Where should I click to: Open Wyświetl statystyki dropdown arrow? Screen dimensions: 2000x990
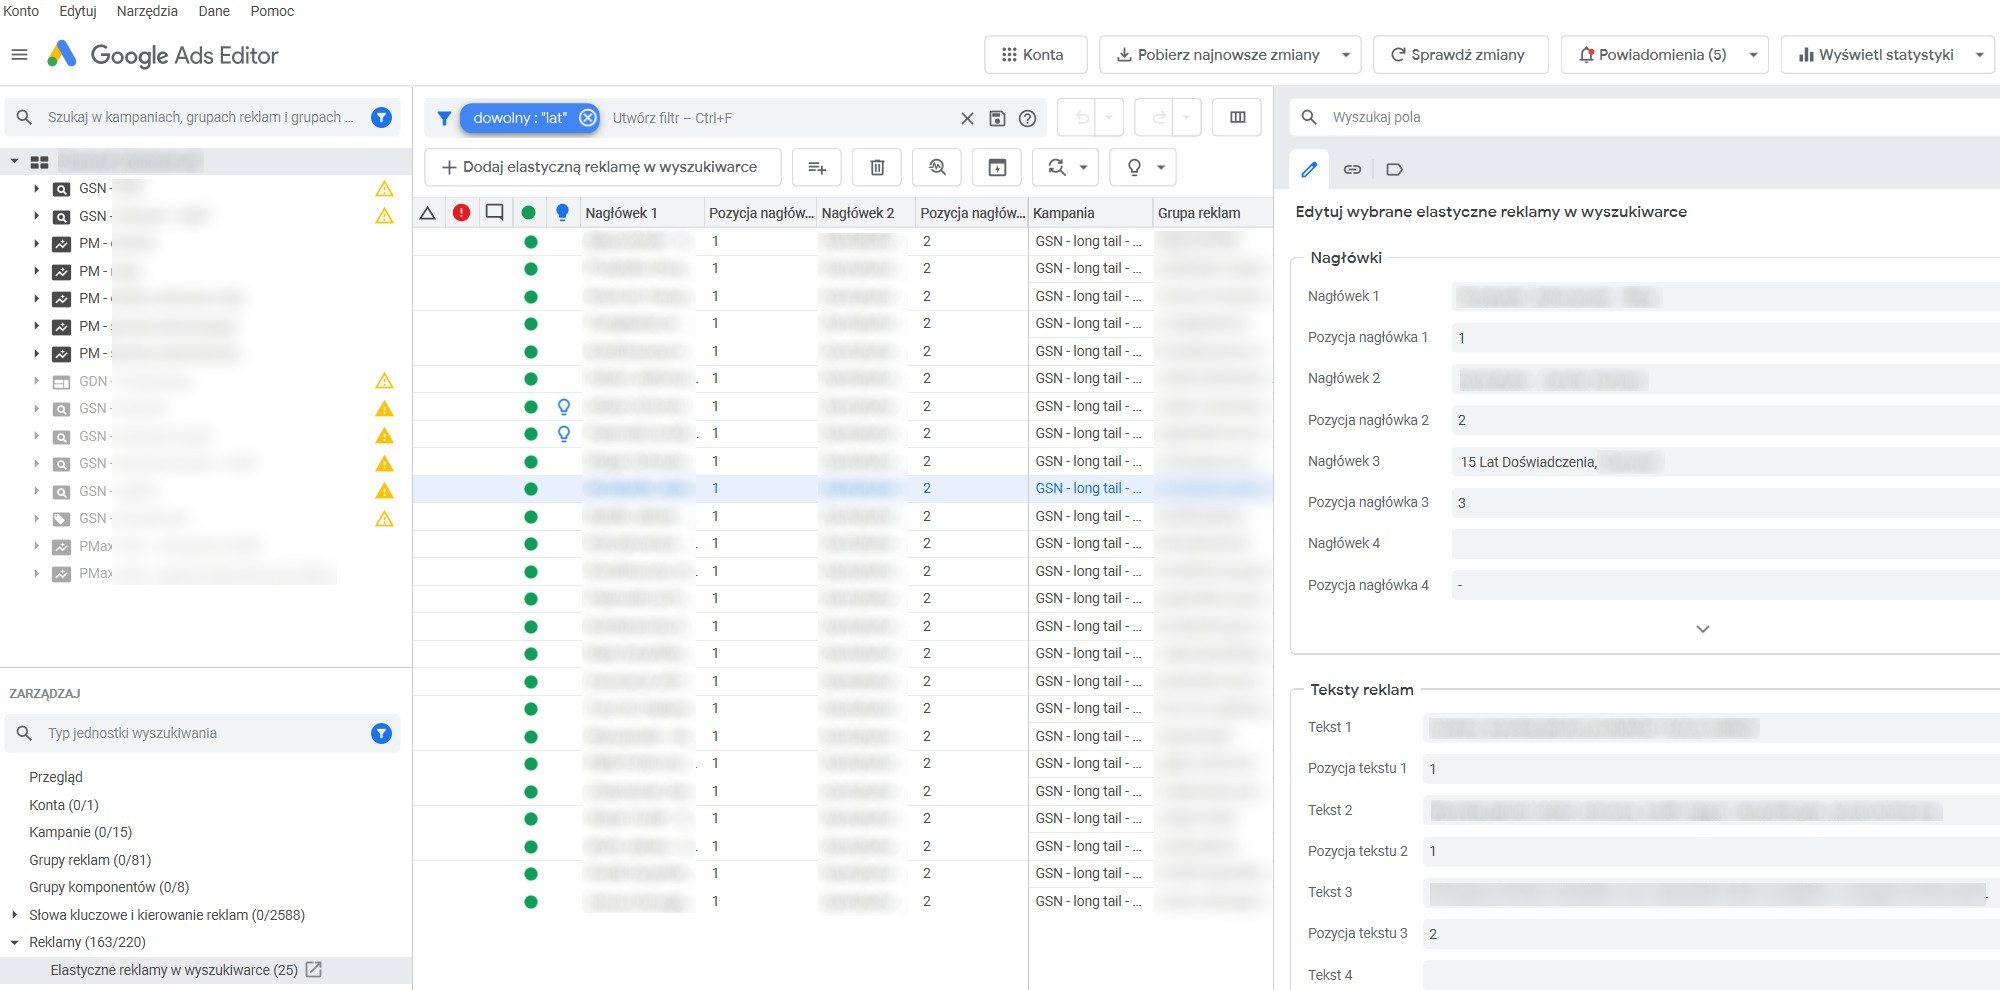pyautogui.click(x=1980, y=55)
